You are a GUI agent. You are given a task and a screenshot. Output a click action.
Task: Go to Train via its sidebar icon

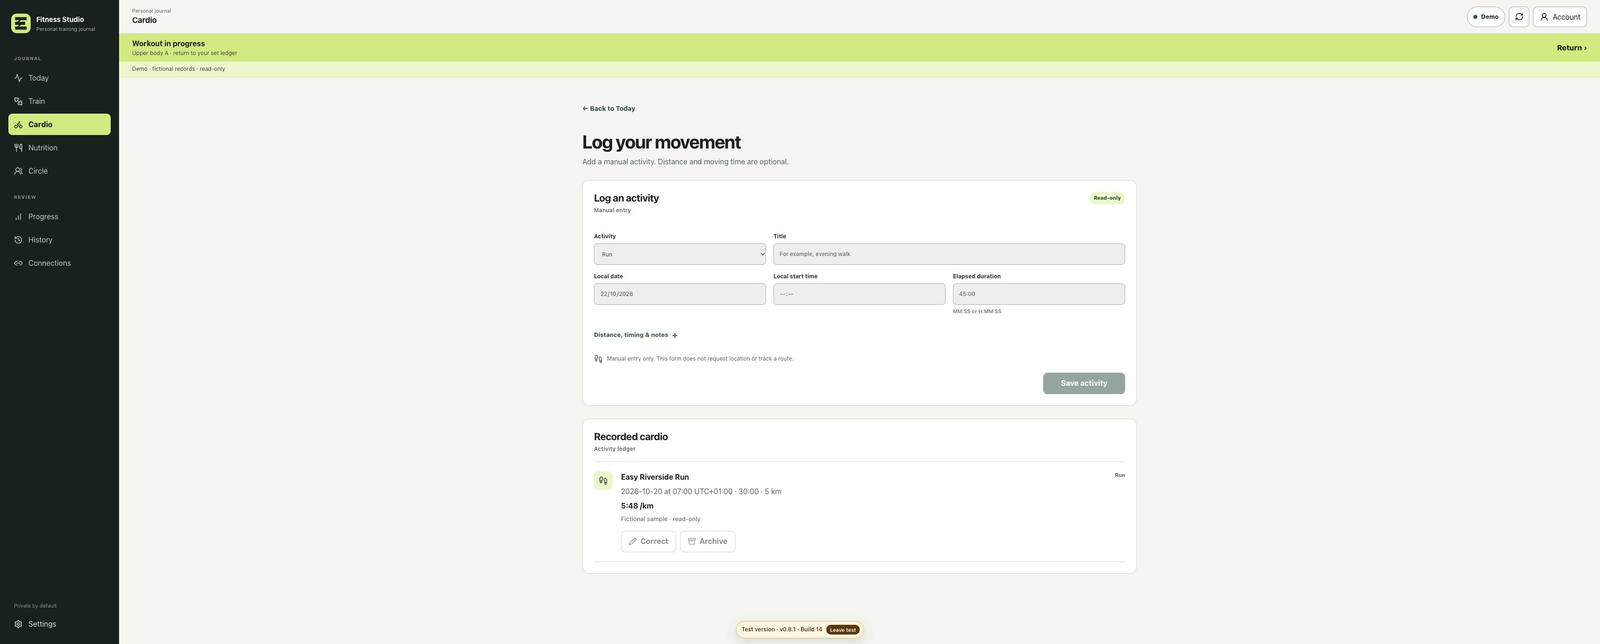click(x=18, y=101)
